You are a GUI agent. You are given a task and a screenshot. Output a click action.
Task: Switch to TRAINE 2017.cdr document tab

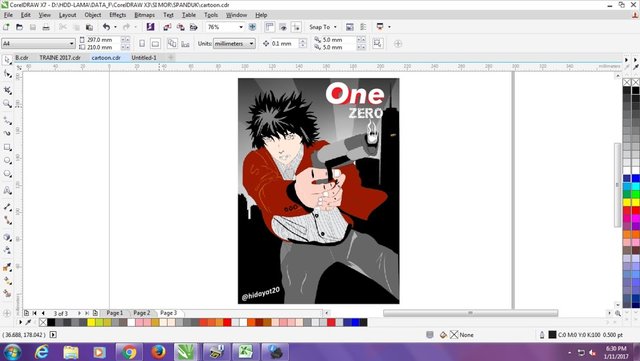(x=60, y=58)
